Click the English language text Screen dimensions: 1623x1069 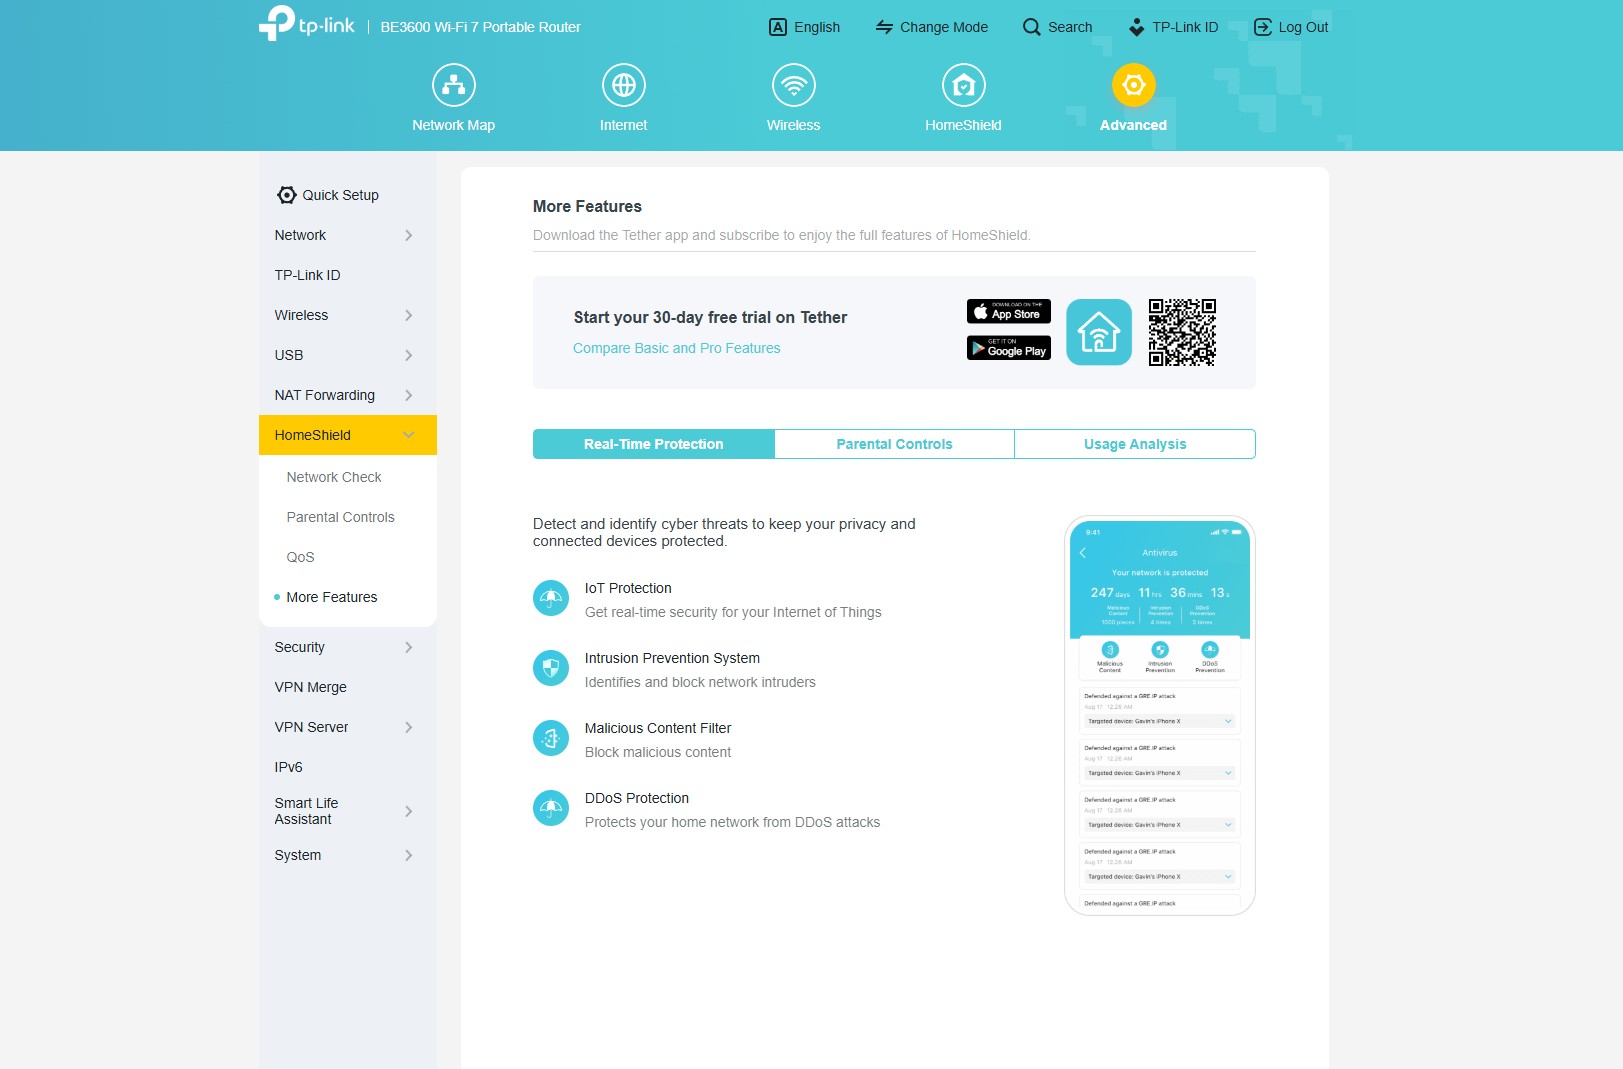(817, 27)
